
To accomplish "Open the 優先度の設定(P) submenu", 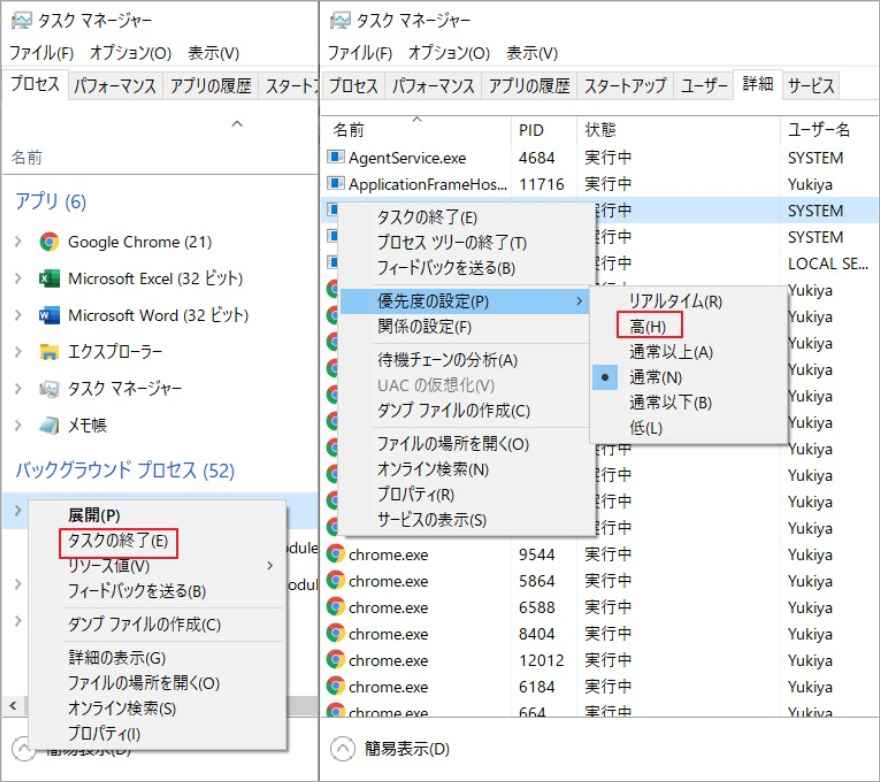I will (464, 301).
